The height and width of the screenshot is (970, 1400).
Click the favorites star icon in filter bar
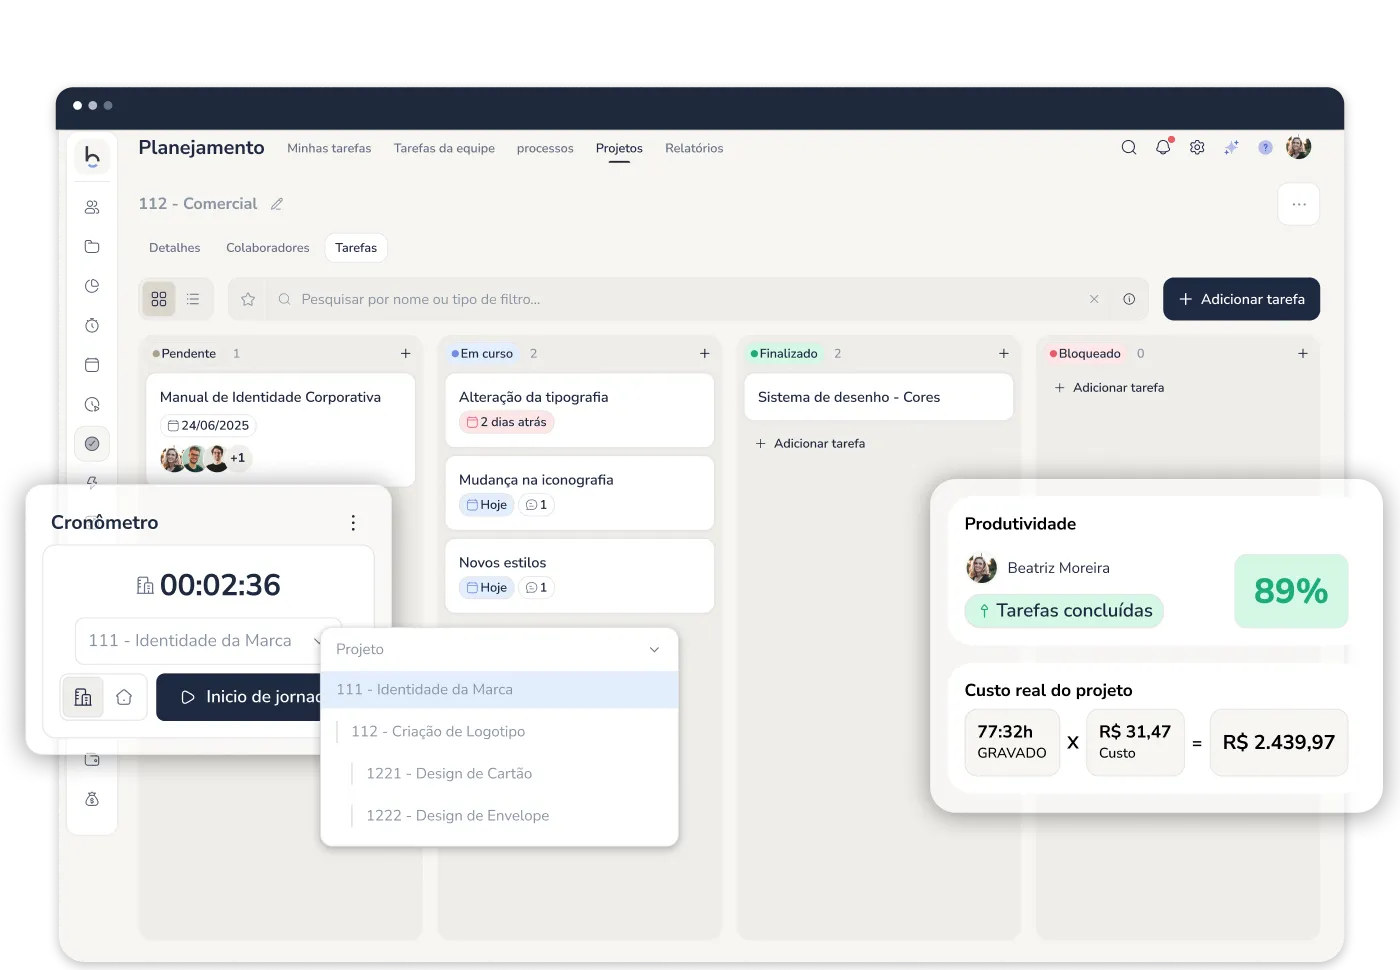click(x=248, y=299)
